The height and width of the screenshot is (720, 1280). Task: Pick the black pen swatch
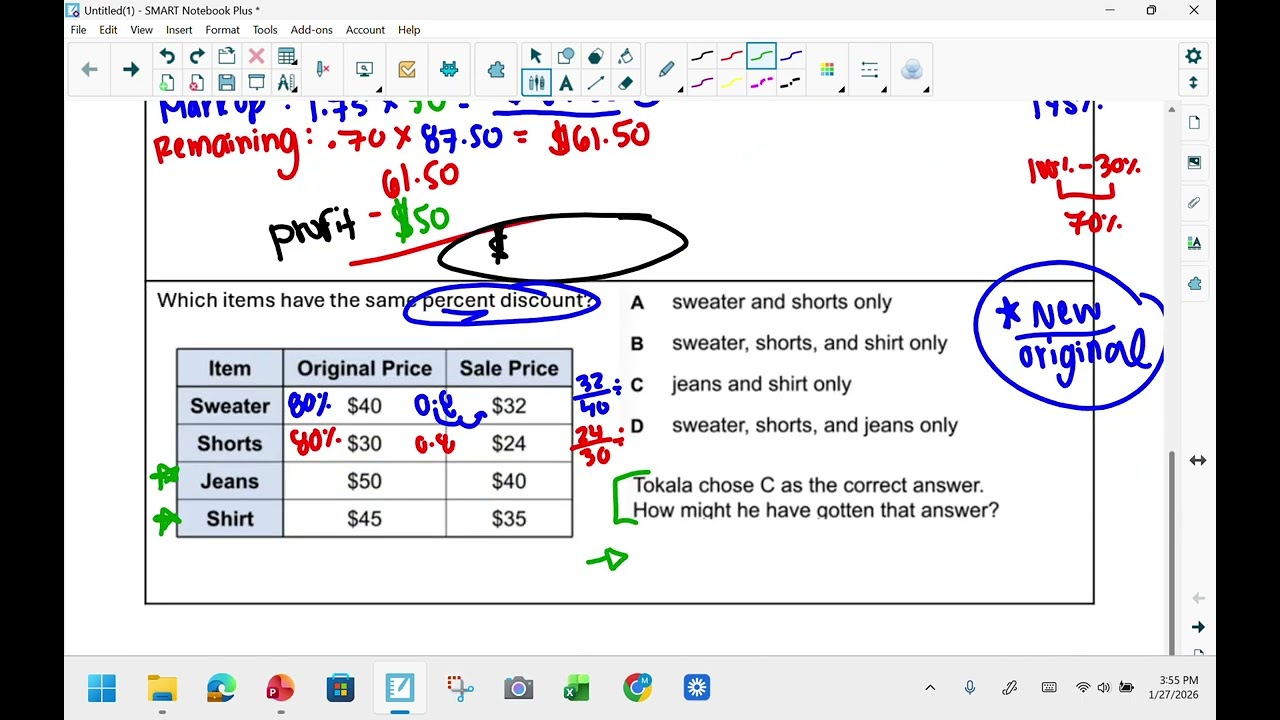pos(702,56)
